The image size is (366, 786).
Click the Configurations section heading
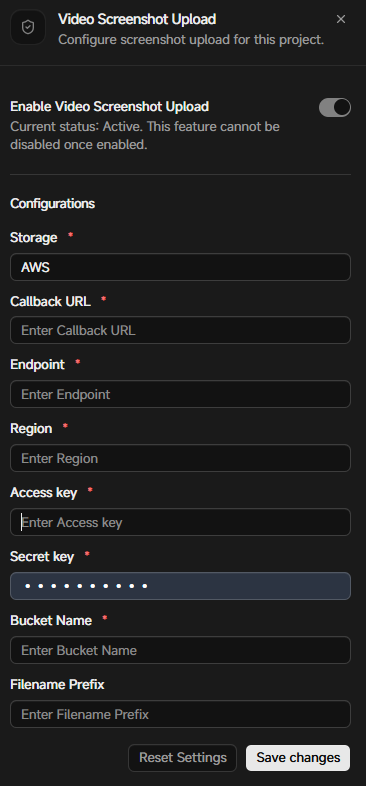[53, 204]
